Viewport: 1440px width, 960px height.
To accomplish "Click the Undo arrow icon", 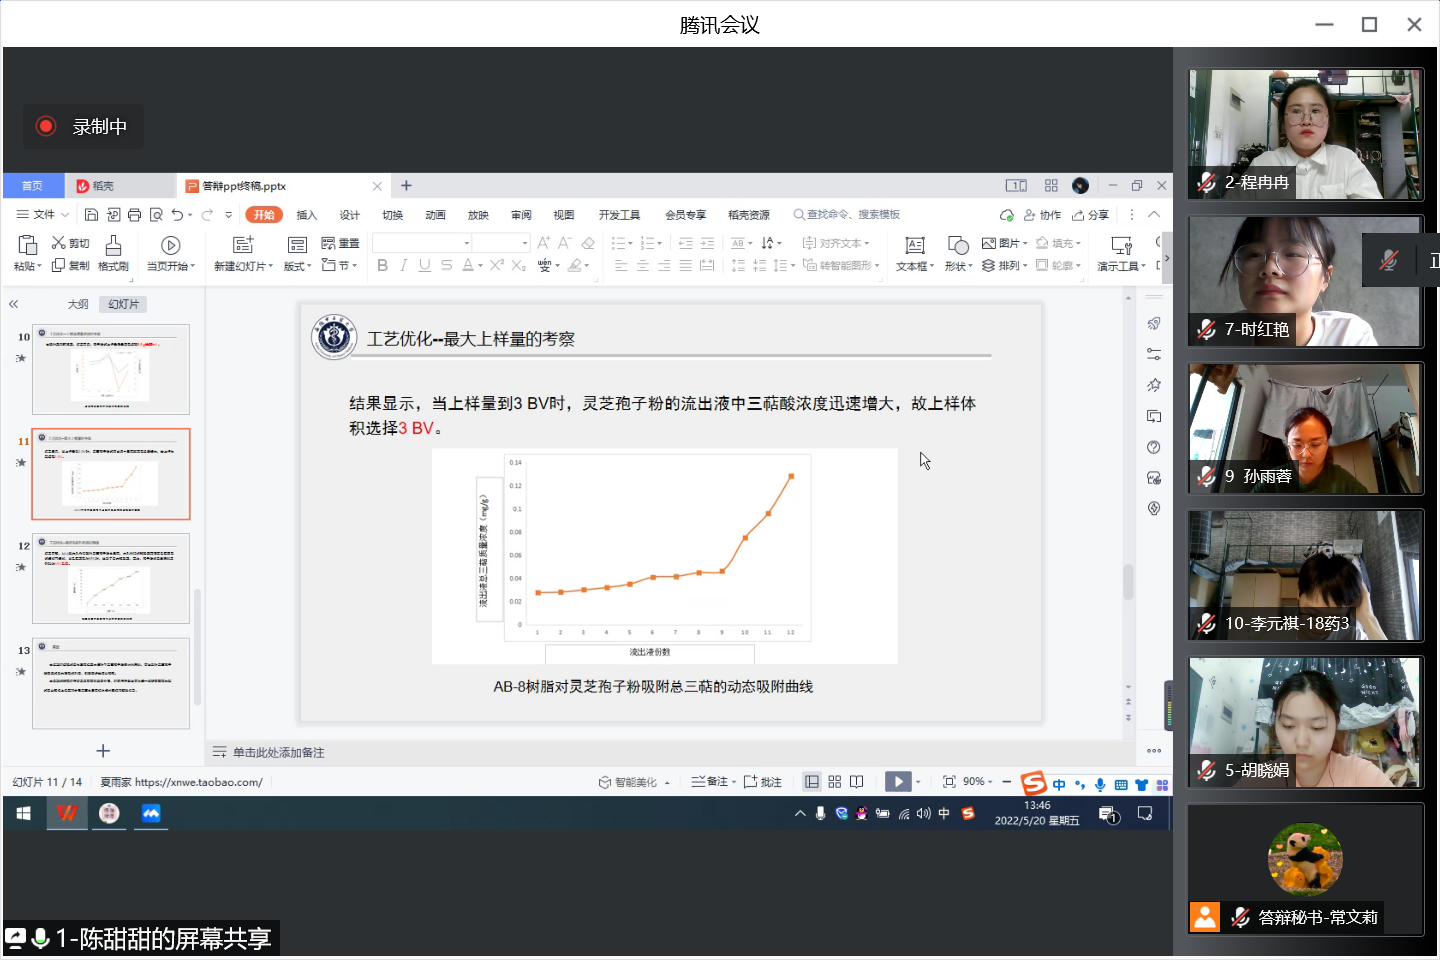I will click(x=177, y=215).
